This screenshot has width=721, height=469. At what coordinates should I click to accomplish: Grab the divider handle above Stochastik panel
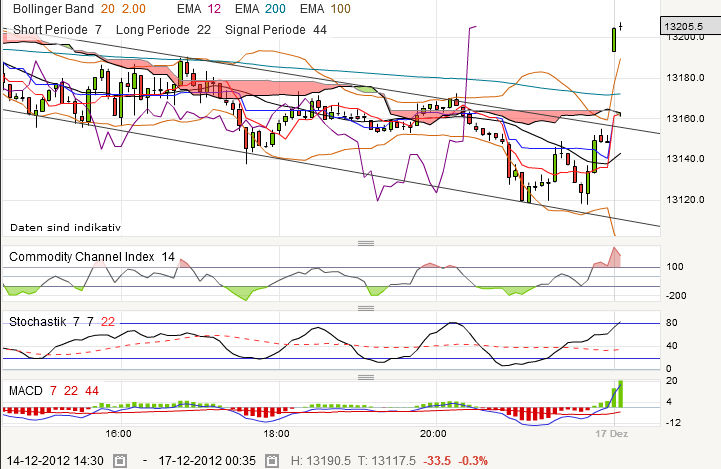point(366,308)
